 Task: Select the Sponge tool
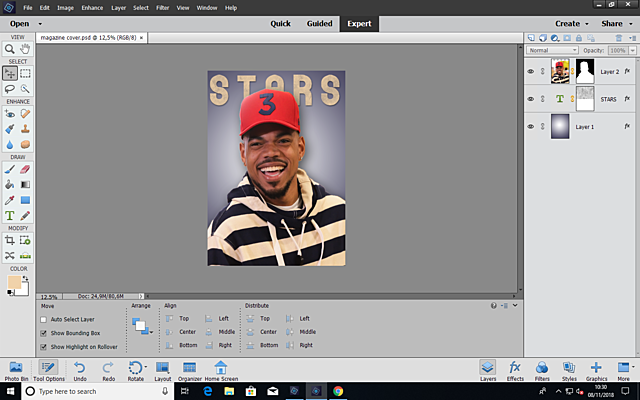(25, 144)
